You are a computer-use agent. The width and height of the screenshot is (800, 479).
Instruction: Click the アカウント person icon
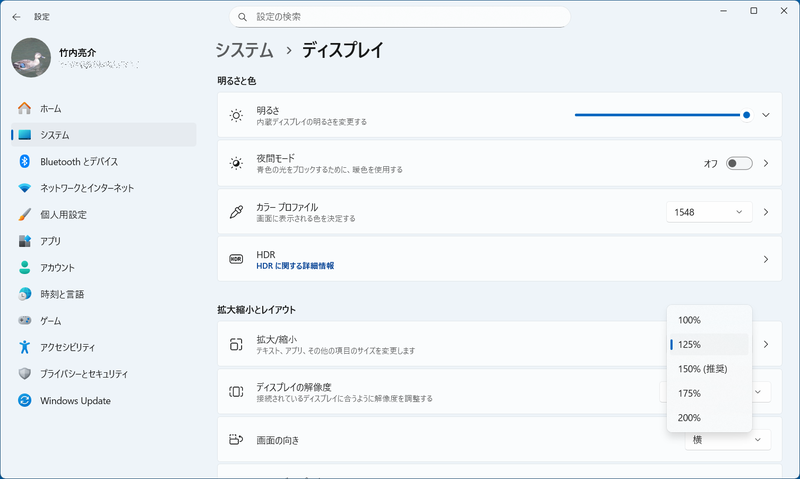point(24,267)
